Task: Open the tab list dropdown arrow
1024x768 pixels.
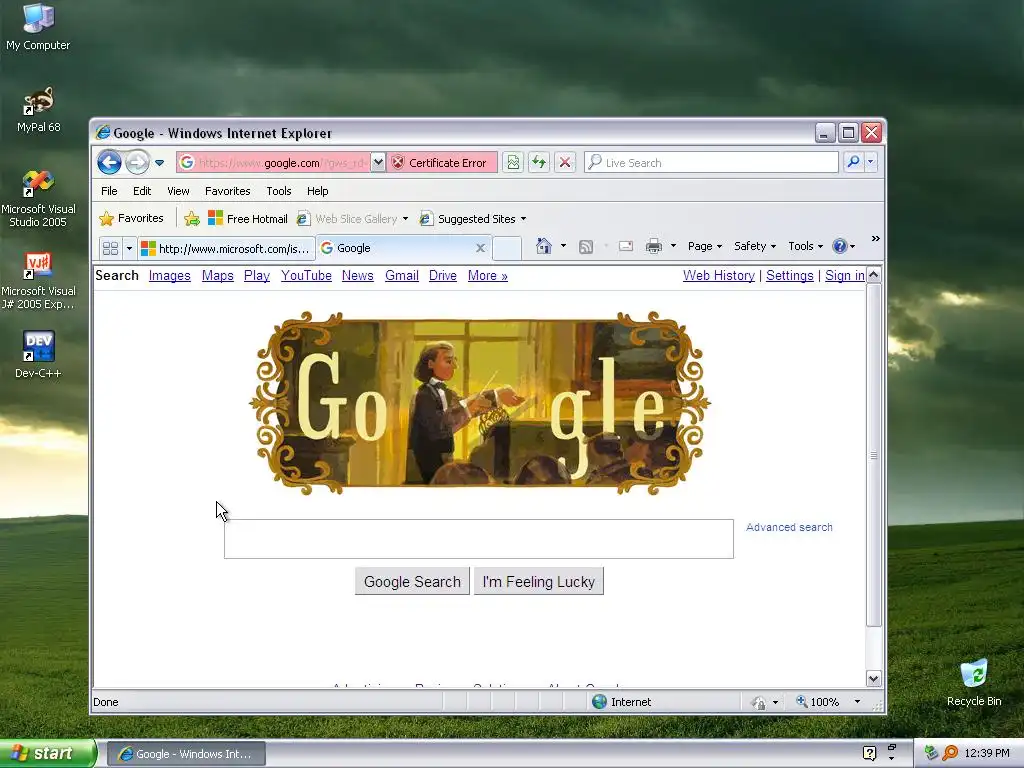Action: pyautogui.click(x=129, y=248)
